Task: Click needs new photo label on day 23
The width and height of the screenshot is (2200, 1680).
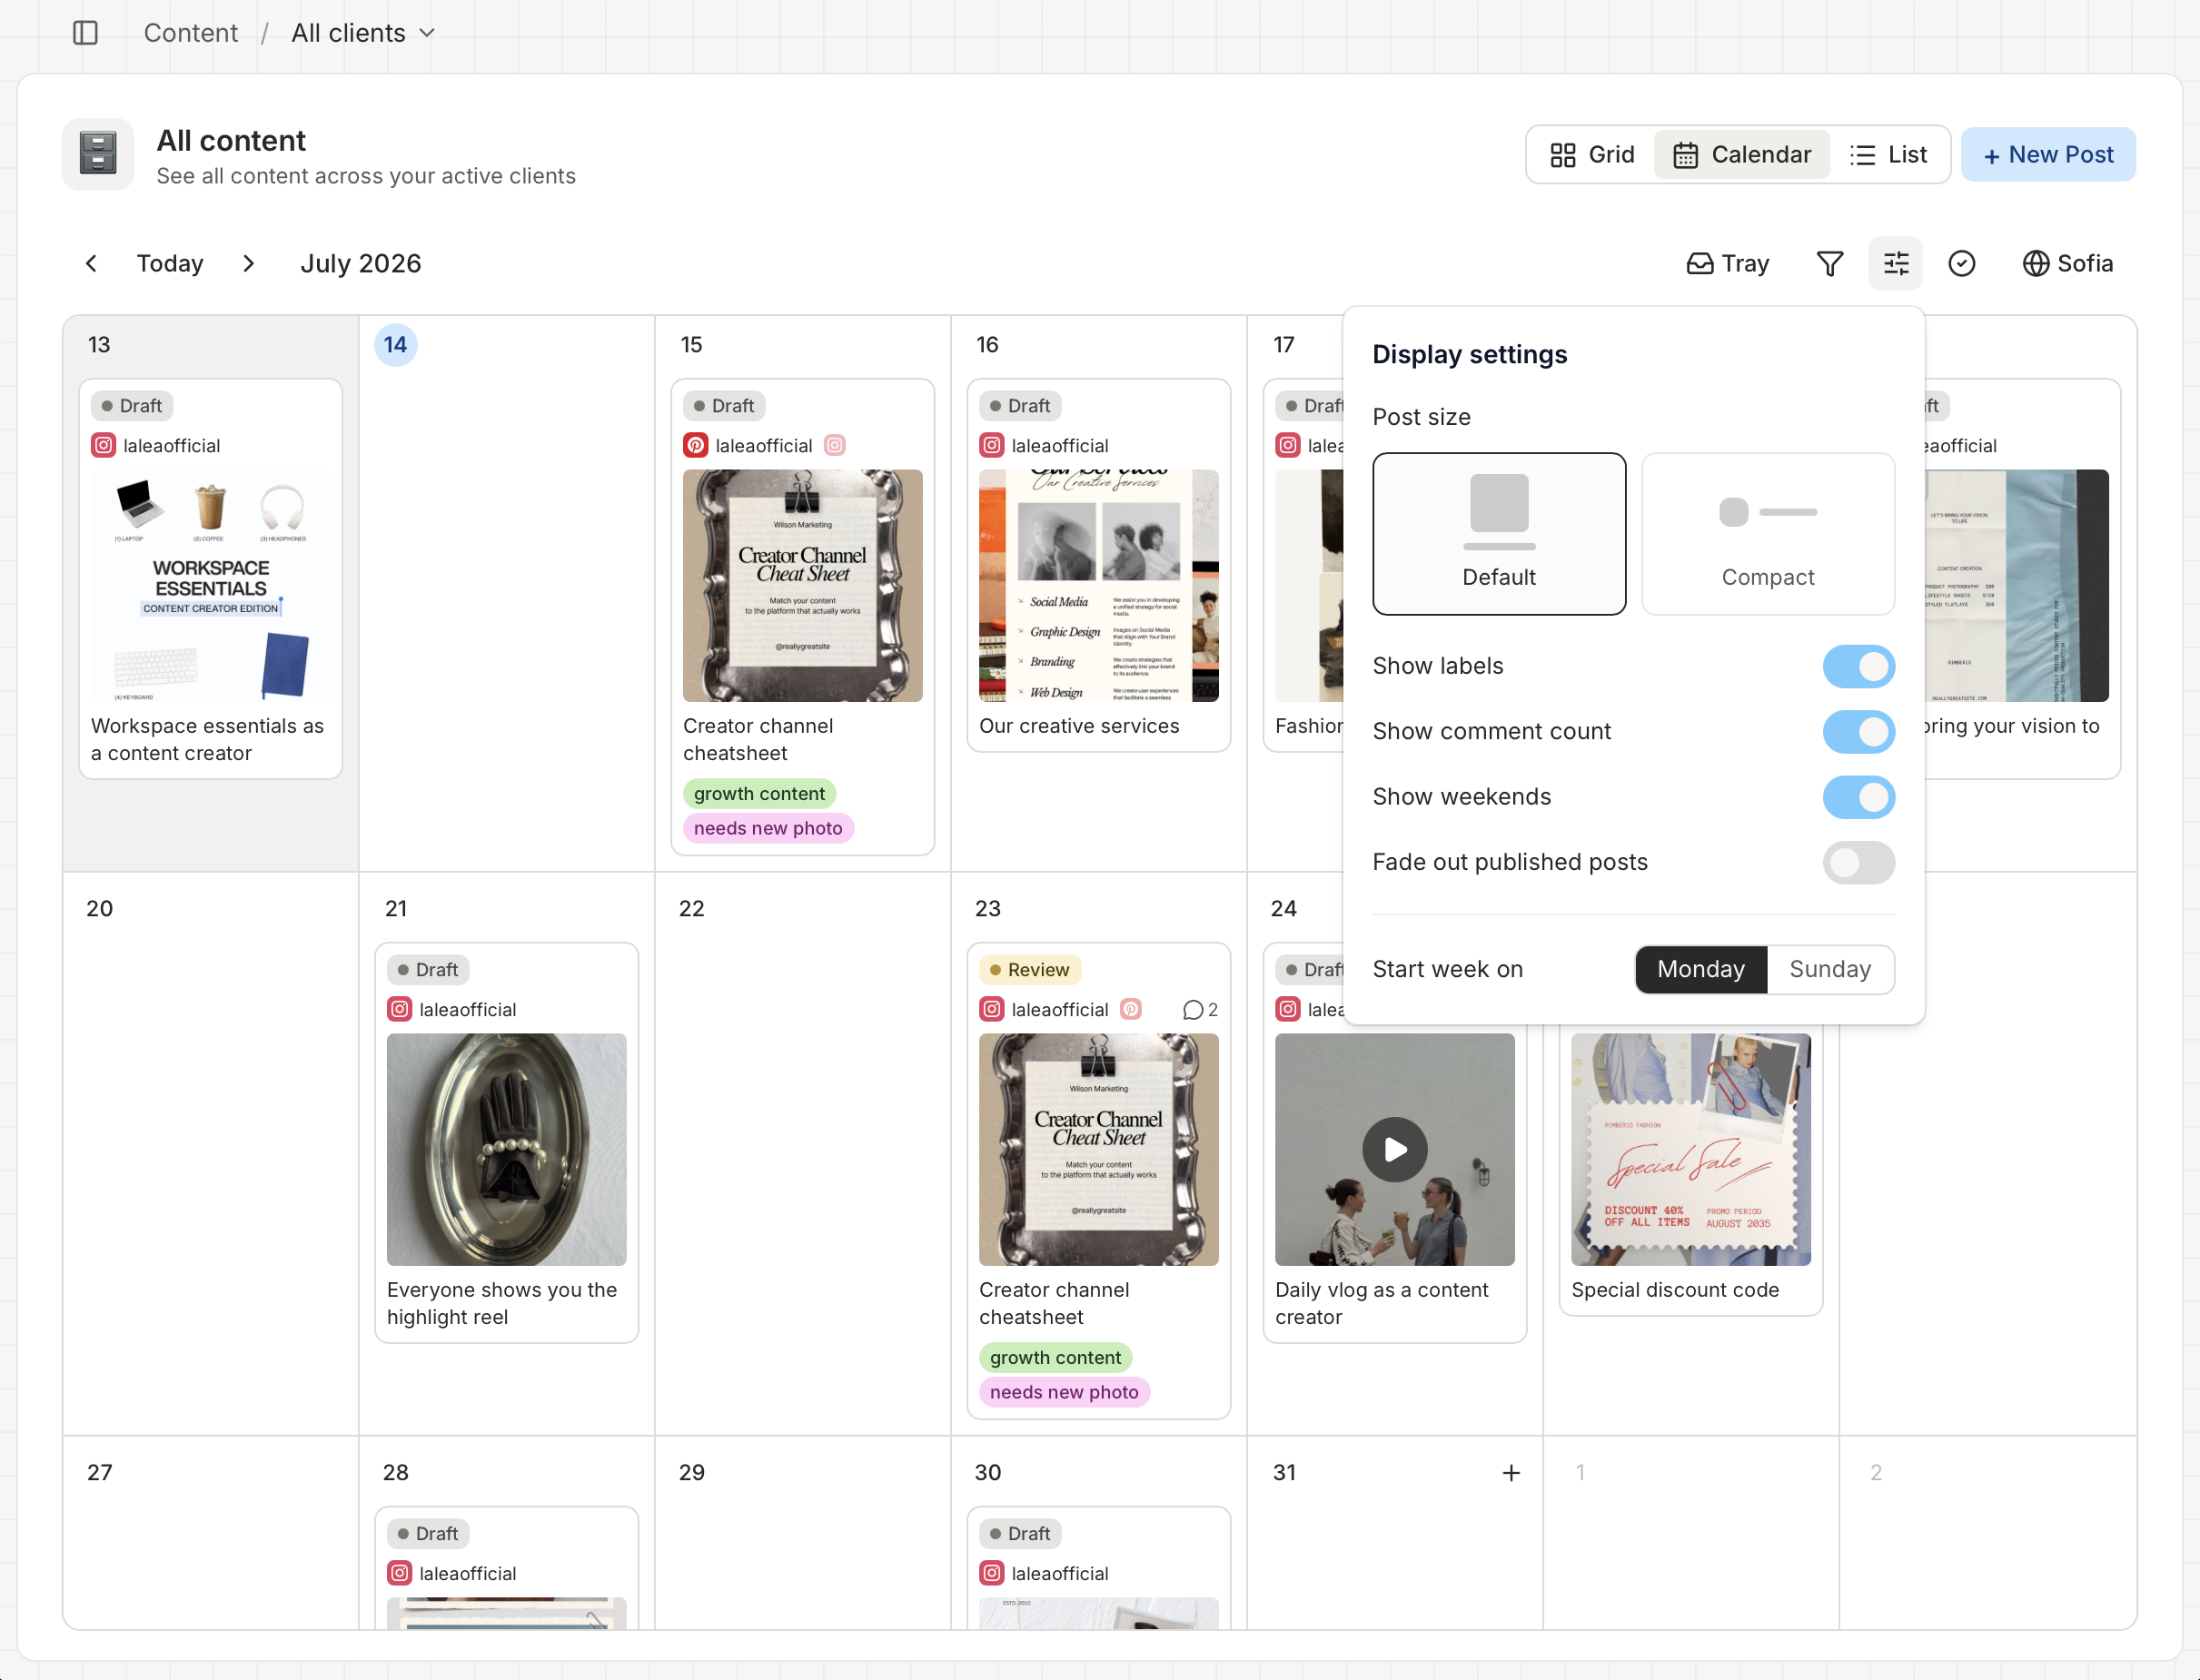Action: tap(1064, 1393)
